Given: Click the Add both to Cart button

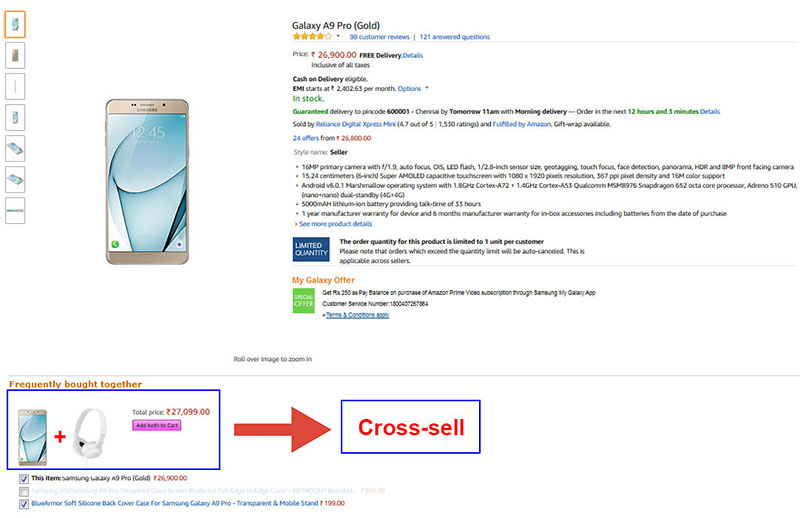Looking at the screenshot, I should click(157, 425).
